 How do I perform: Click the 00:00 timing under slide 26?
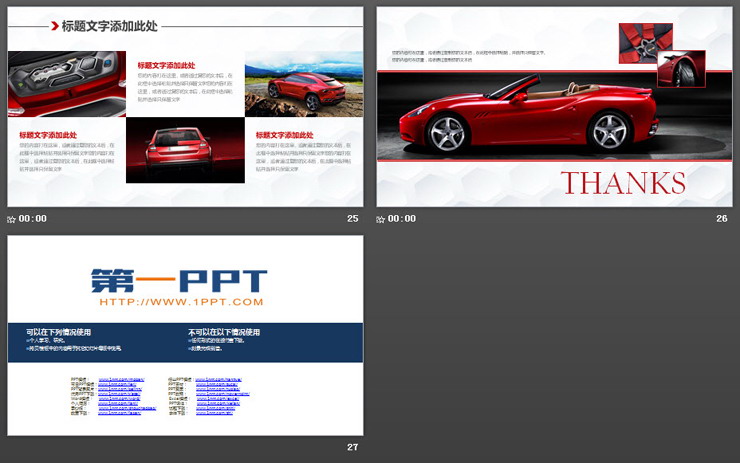402,218
